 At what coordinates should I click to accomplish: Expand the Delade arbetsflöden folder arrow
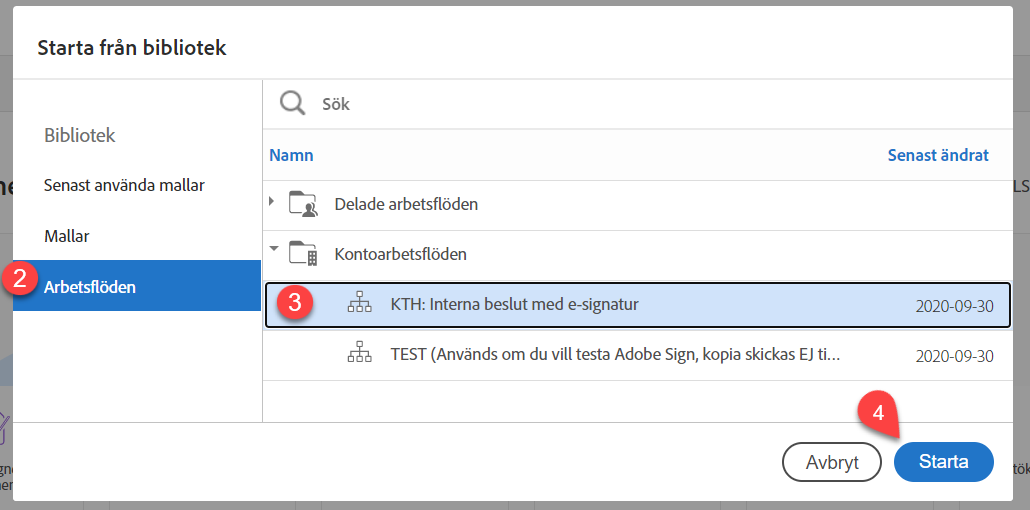(272, 202)
